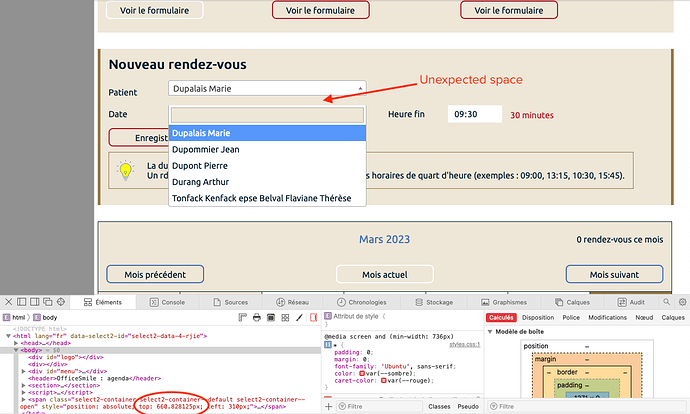Click the middle Voir le formulaire button
This screenshot has height=414, width=690.
coord(320,10)
